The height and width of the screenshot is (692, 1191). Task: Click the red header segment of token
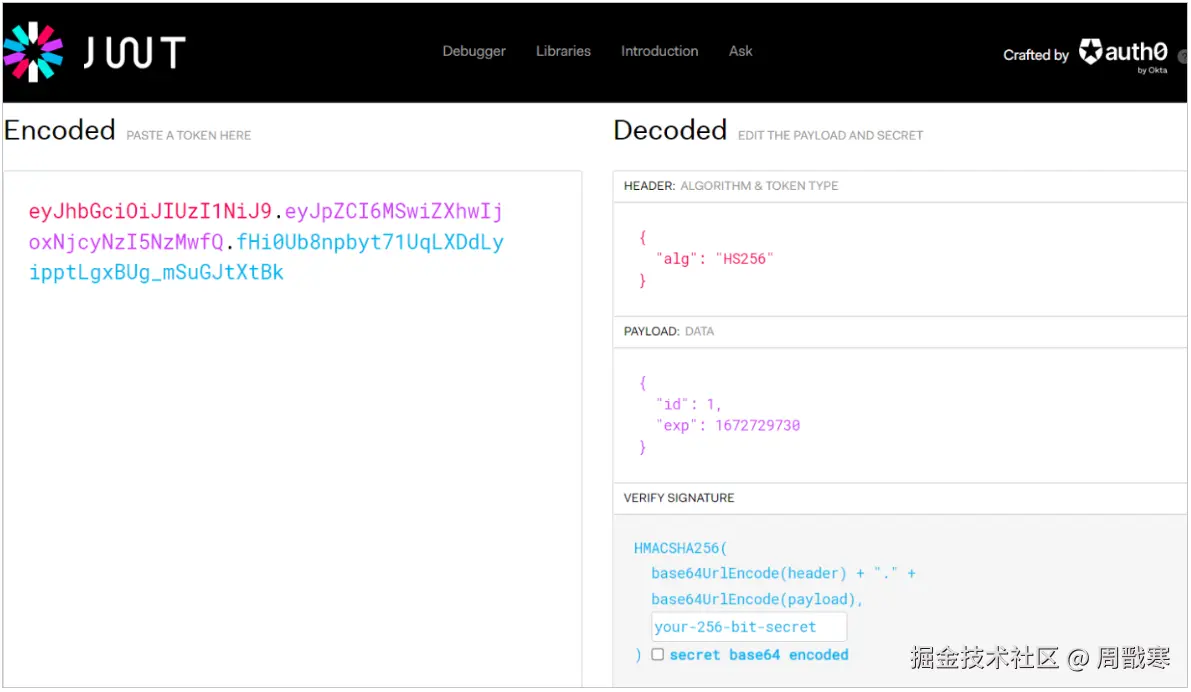[x=150, y=212]
